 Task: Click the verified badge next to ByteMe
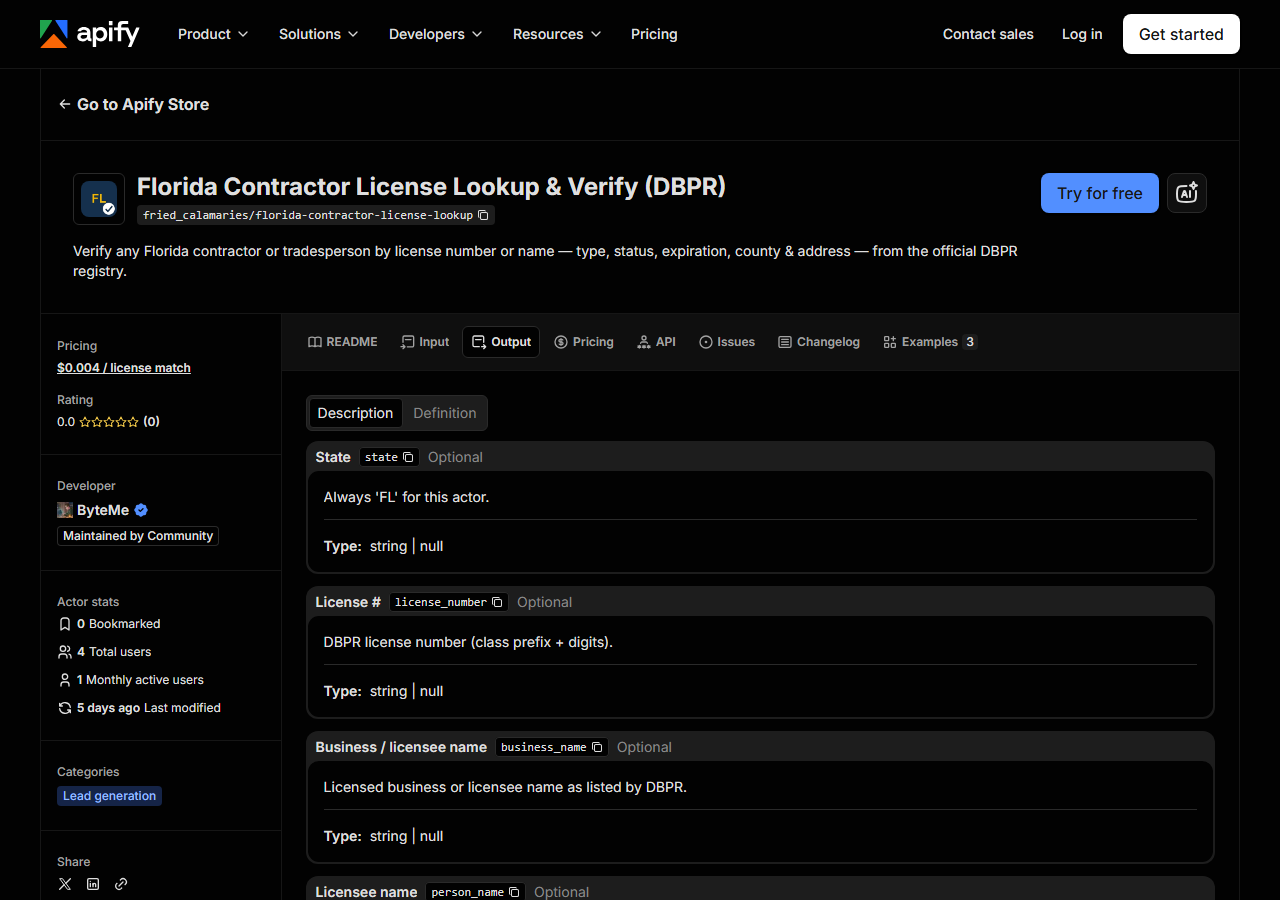click(141, 510)
